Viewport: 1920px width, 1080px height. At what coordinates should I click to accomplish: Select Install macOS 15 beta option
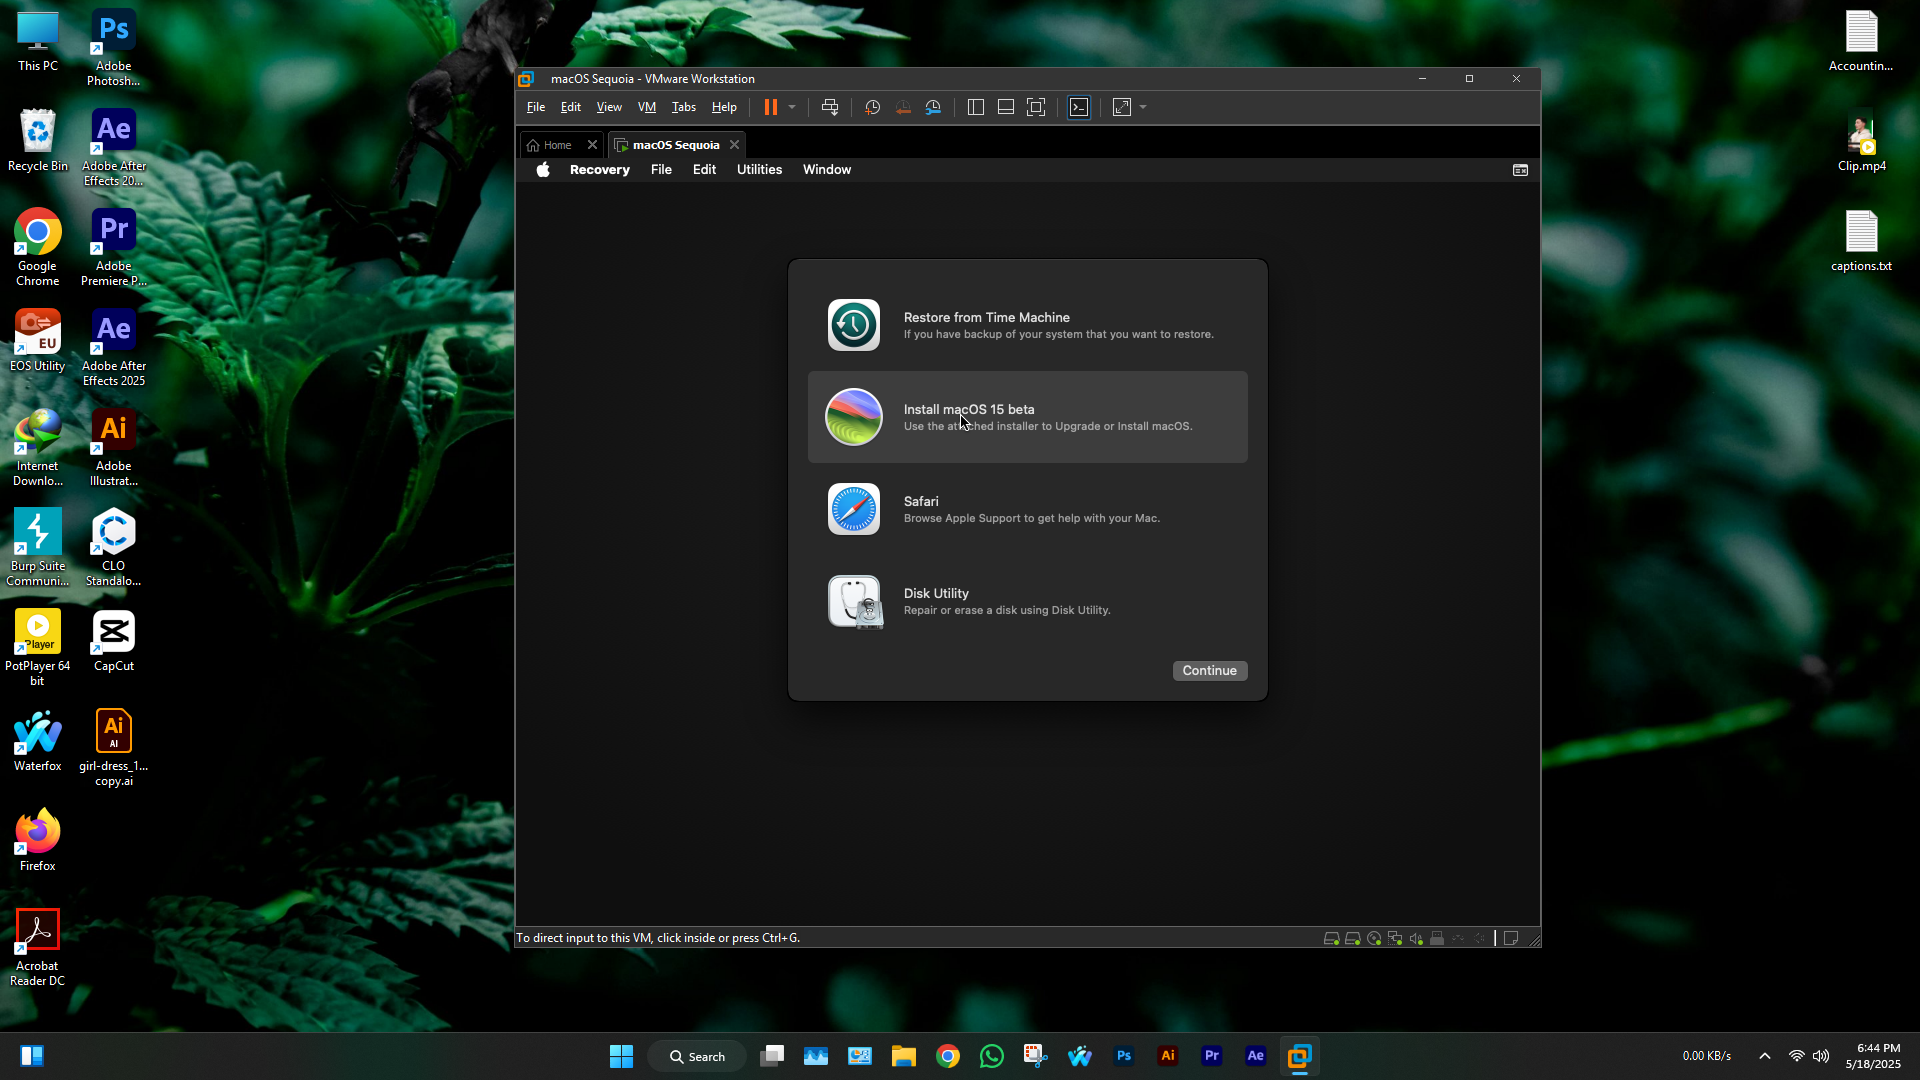click(x=1027, y=417)
